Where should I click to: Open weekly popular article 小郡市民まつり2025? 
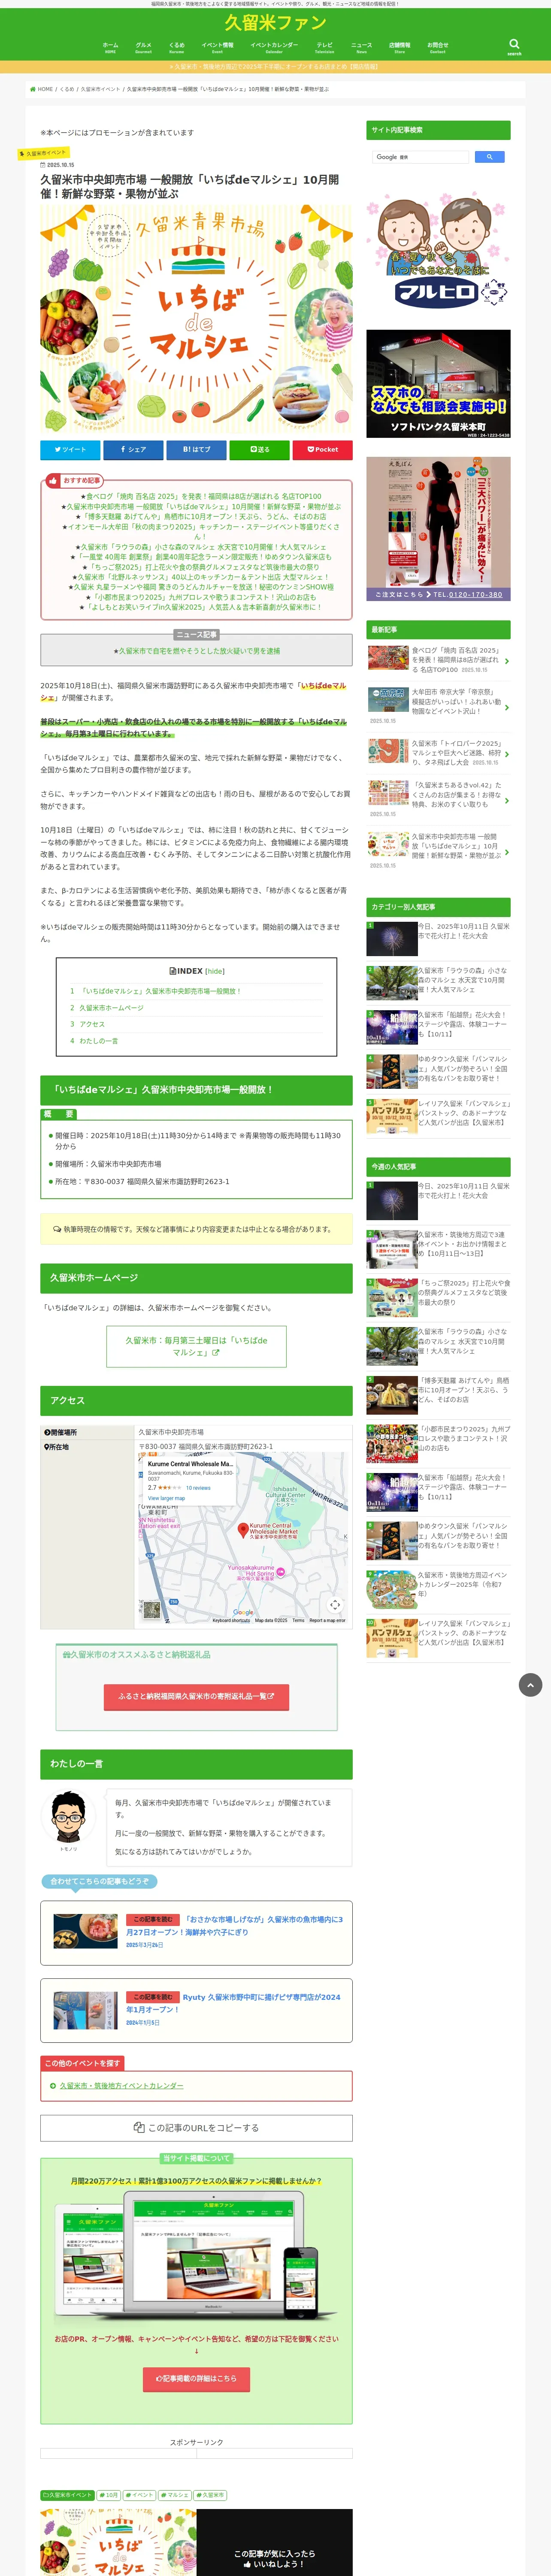[438, 1443]
